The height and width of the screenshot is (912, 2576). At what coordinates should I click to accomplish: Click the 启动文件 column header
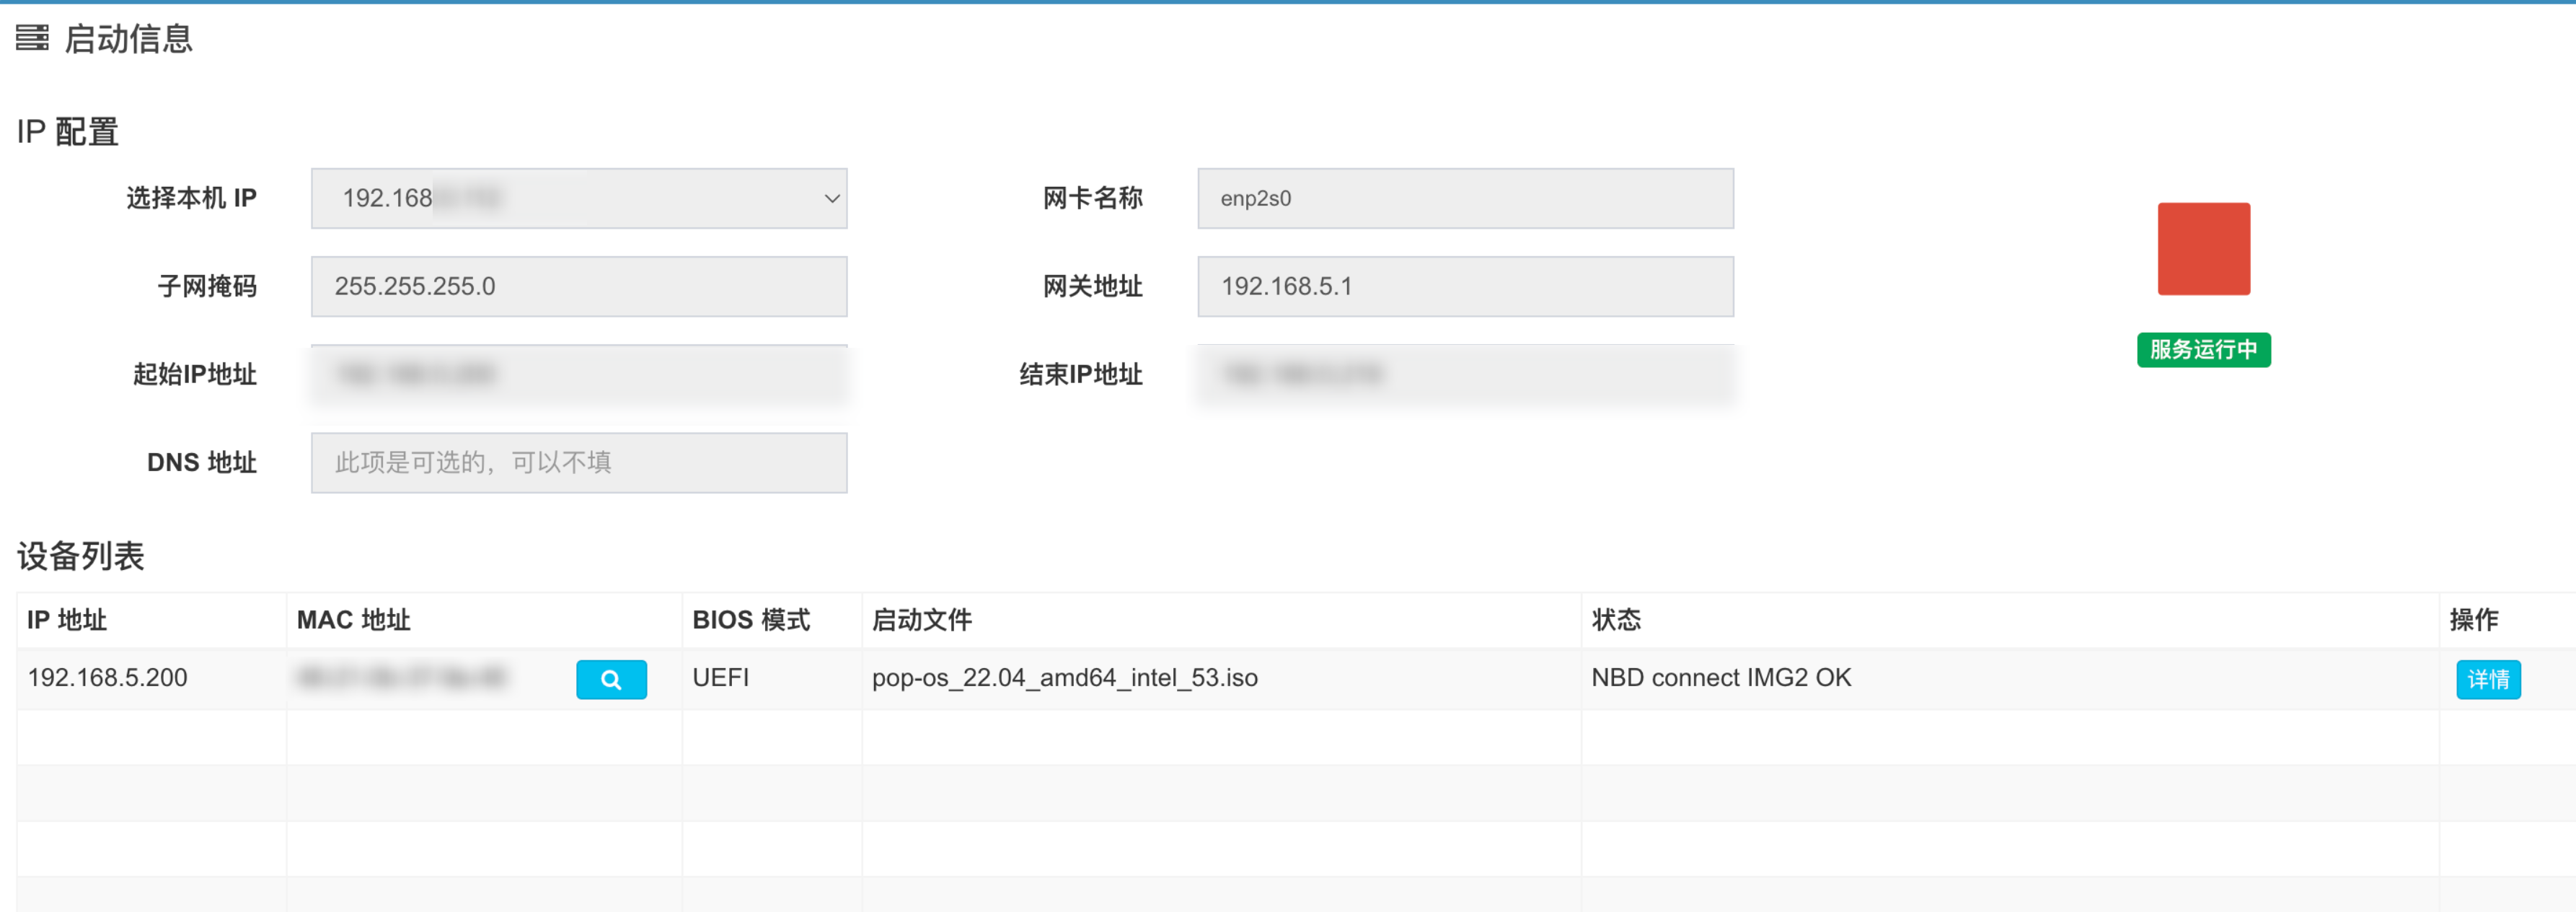[x=921, y=620]
